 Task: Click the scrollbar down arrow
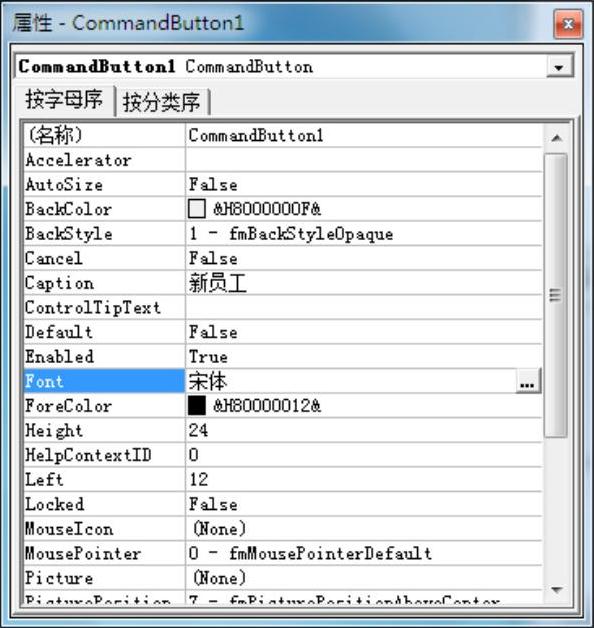pos(556,590)
